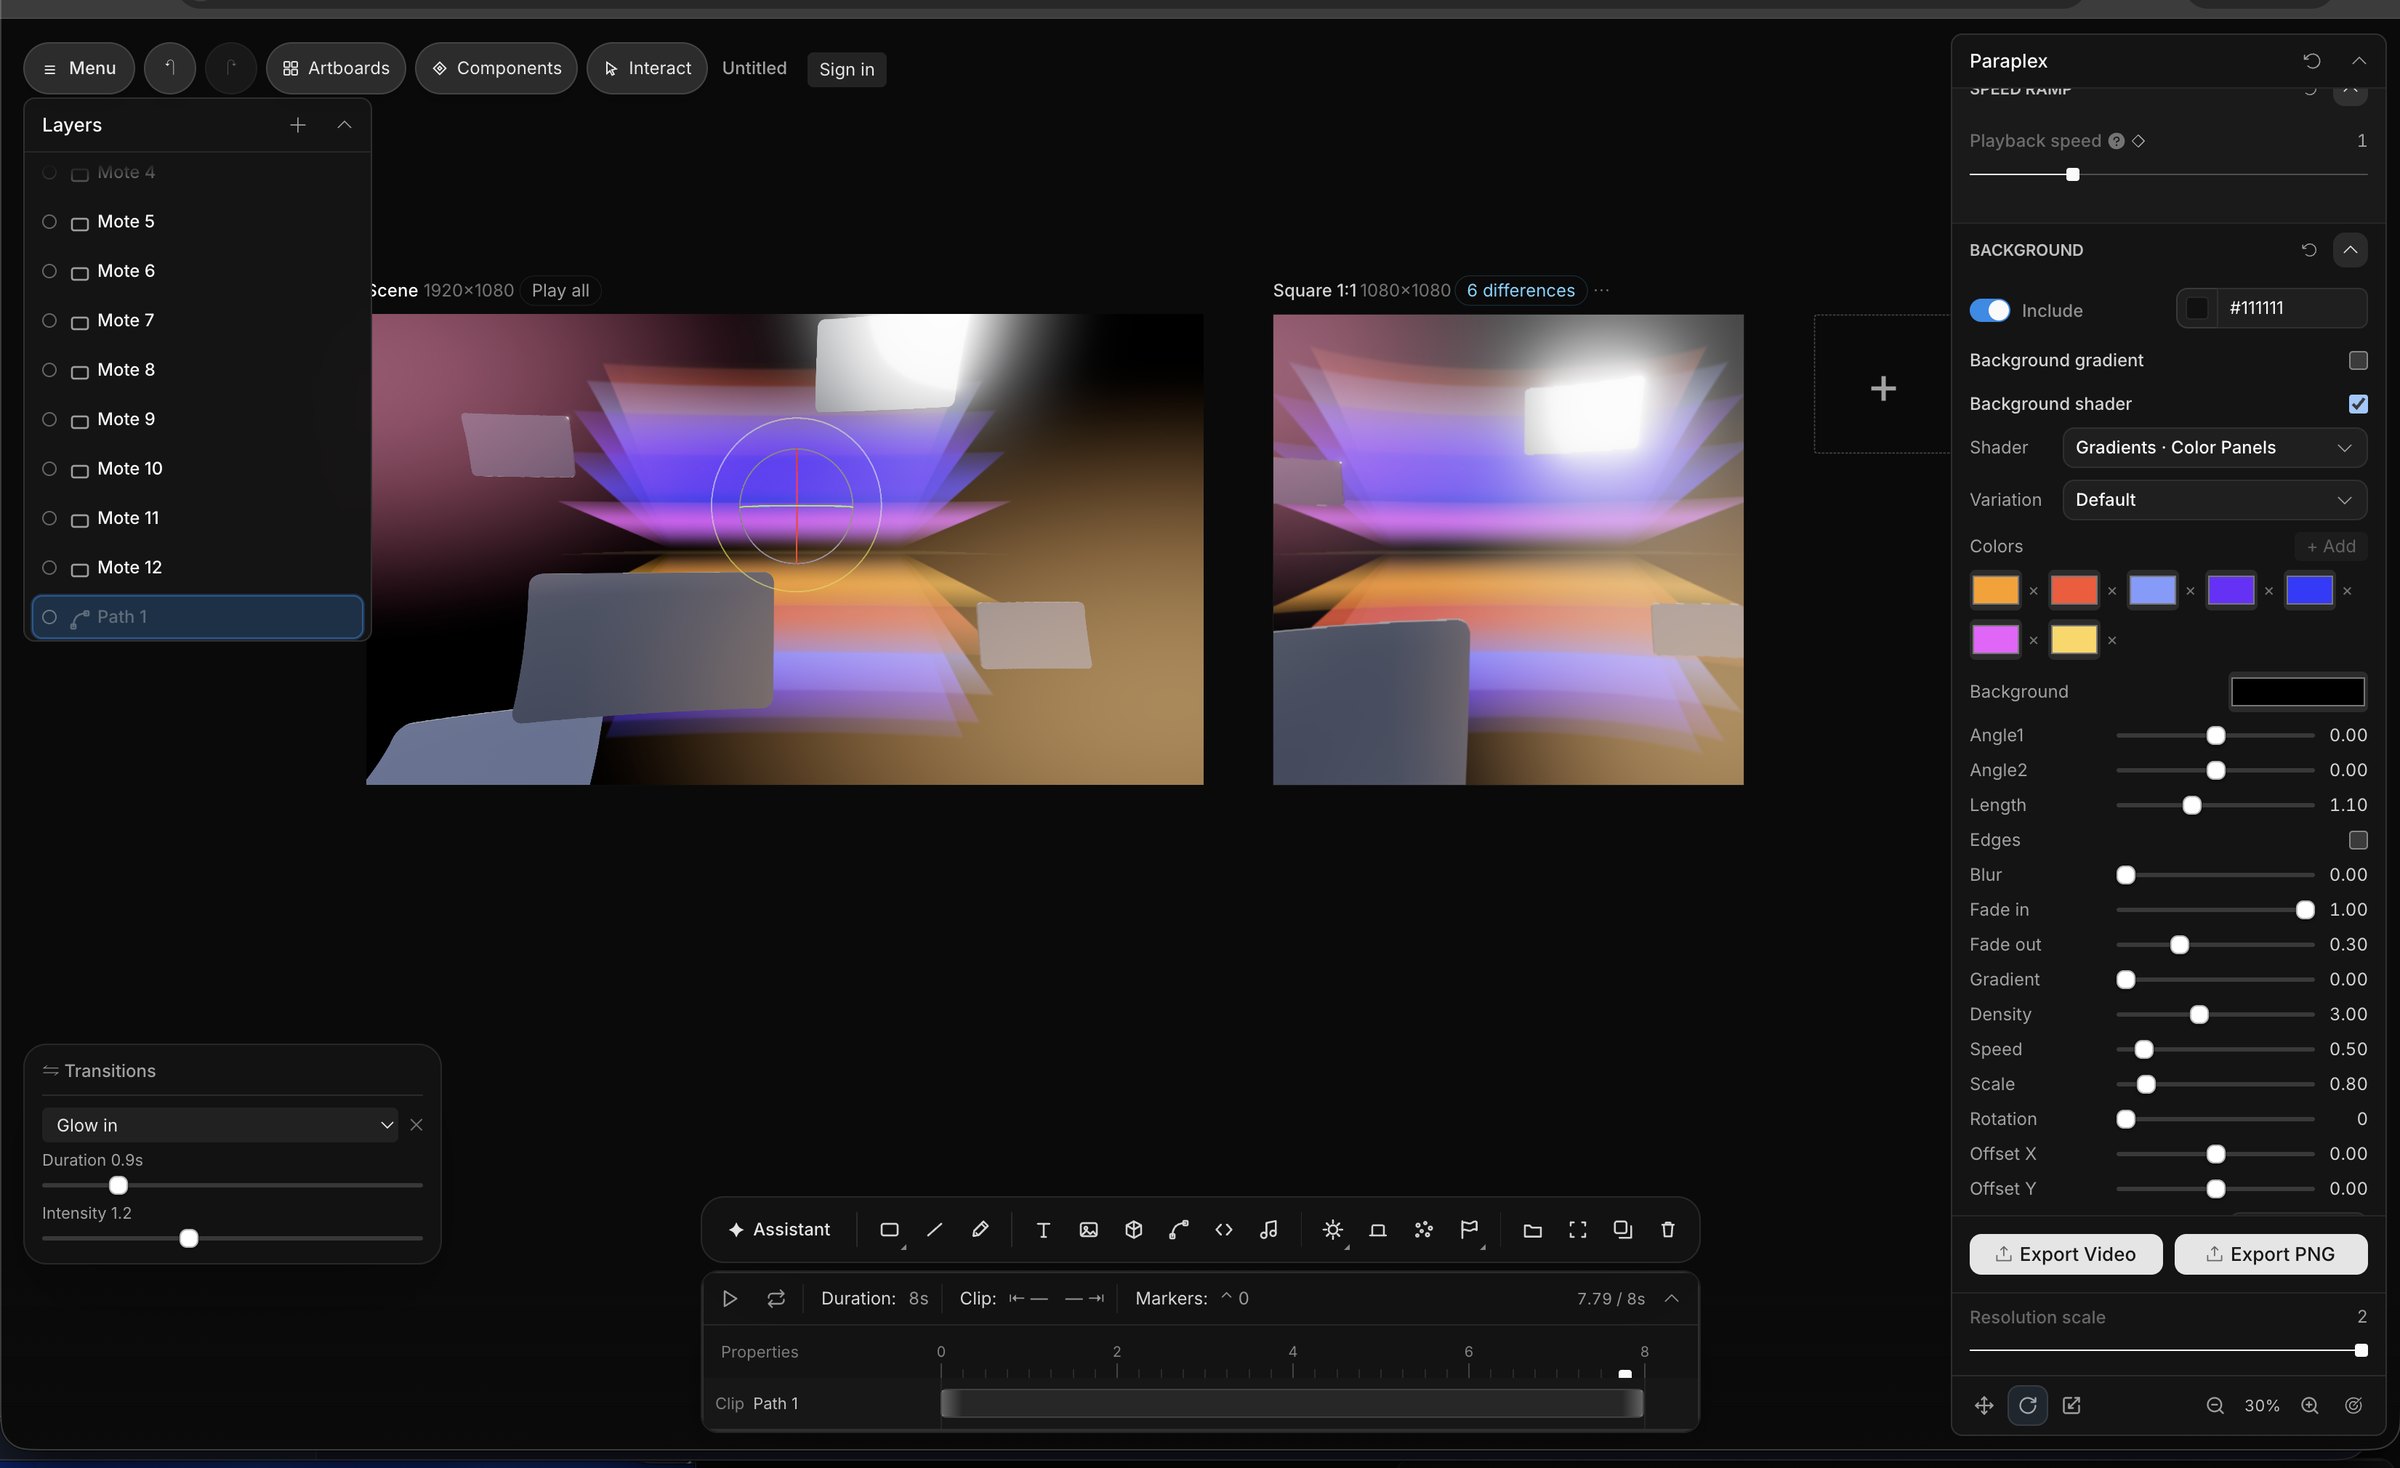2400x1468 pixels.
Task: Select the Flag marker tool
Action: (1469, 1230)
